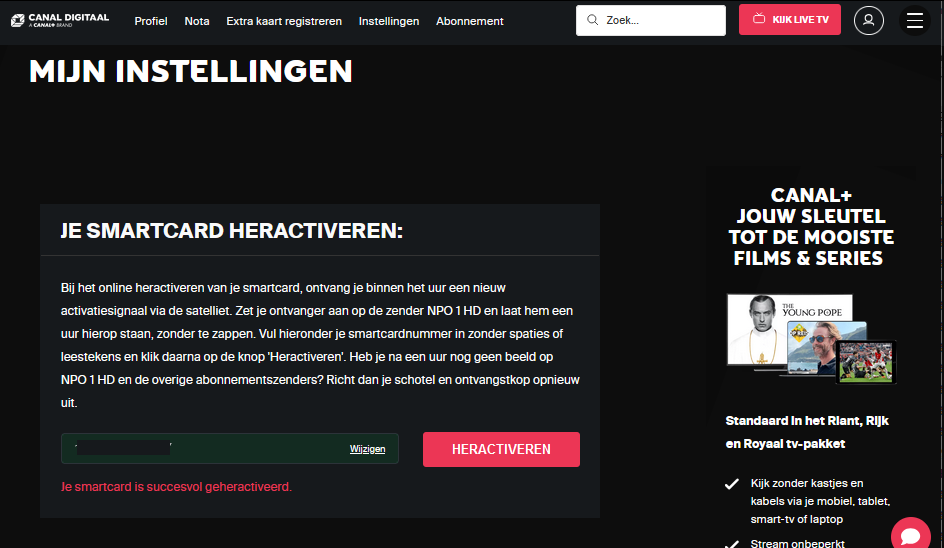Click the Canal+ promo banner heading
944x548 pixels.
[x=811, y=226]
